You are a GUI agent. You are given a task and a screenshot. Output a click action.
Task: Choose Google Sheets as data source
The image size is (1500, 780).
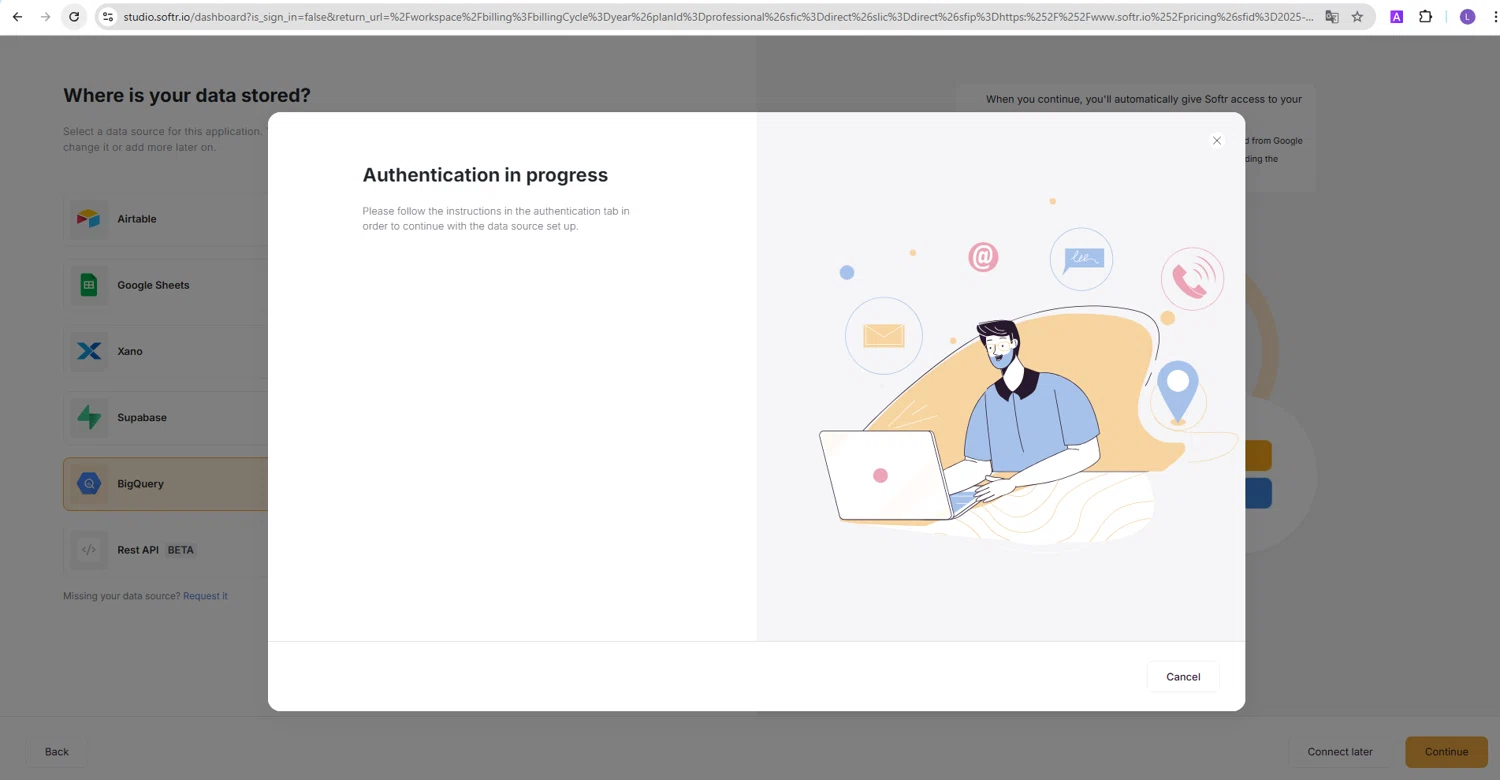pyautogui.click(x=166, y=285)
